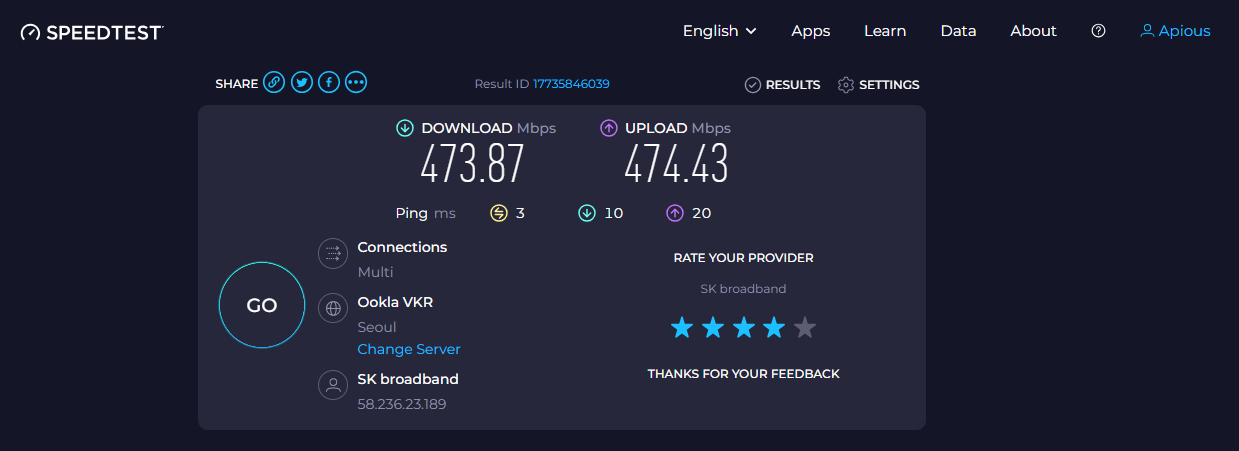
Task: Open result ID 17735846039 link
Action: point(571,84)
